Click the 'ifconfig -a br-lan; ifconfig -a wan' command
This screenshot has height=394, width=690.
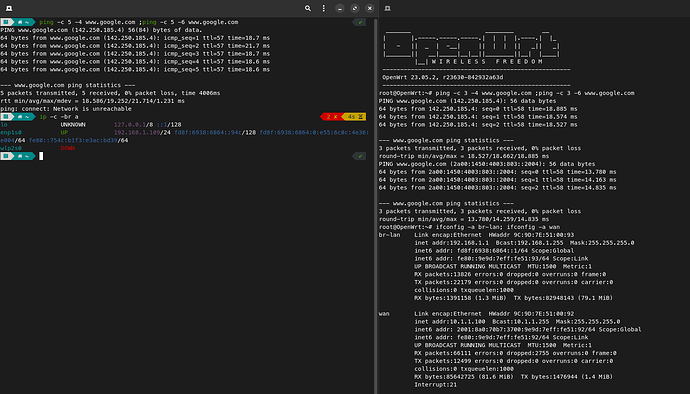(498, 227)
